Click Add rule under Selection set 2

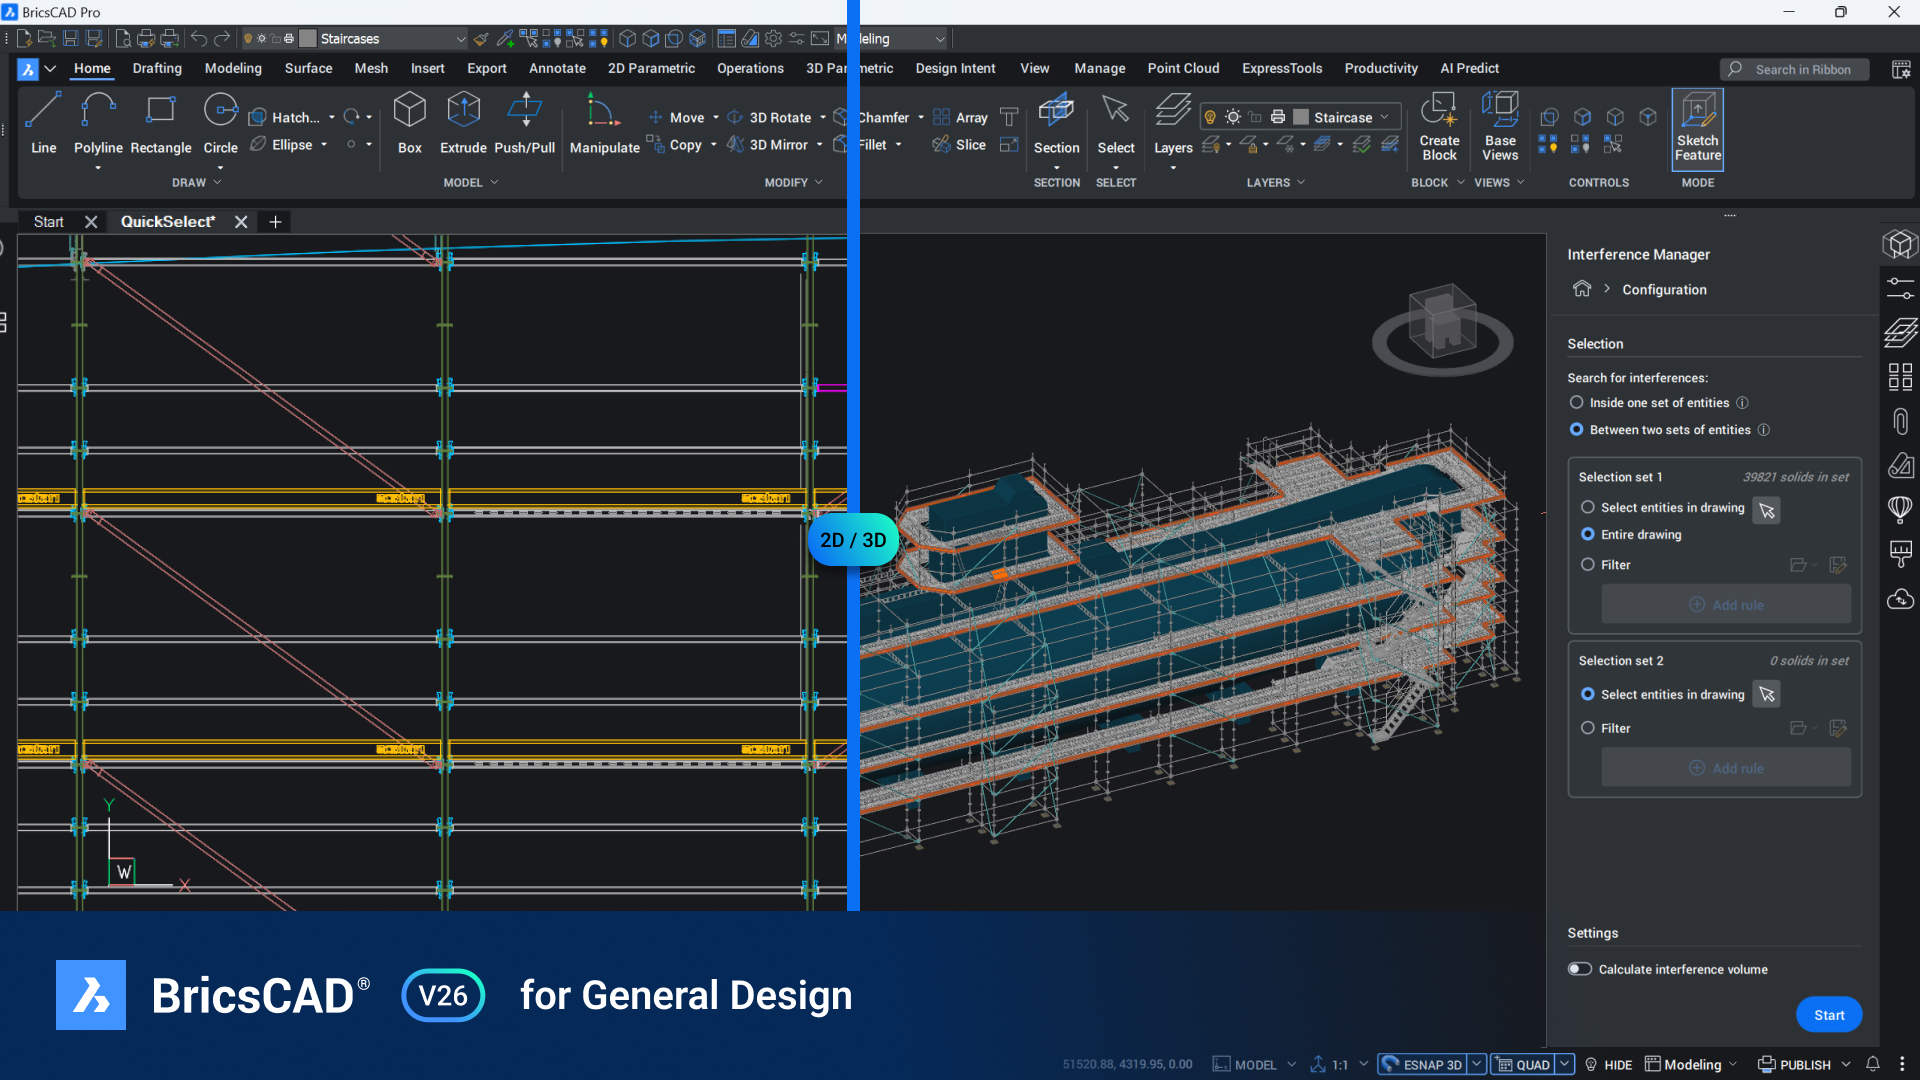point(1726,767)
